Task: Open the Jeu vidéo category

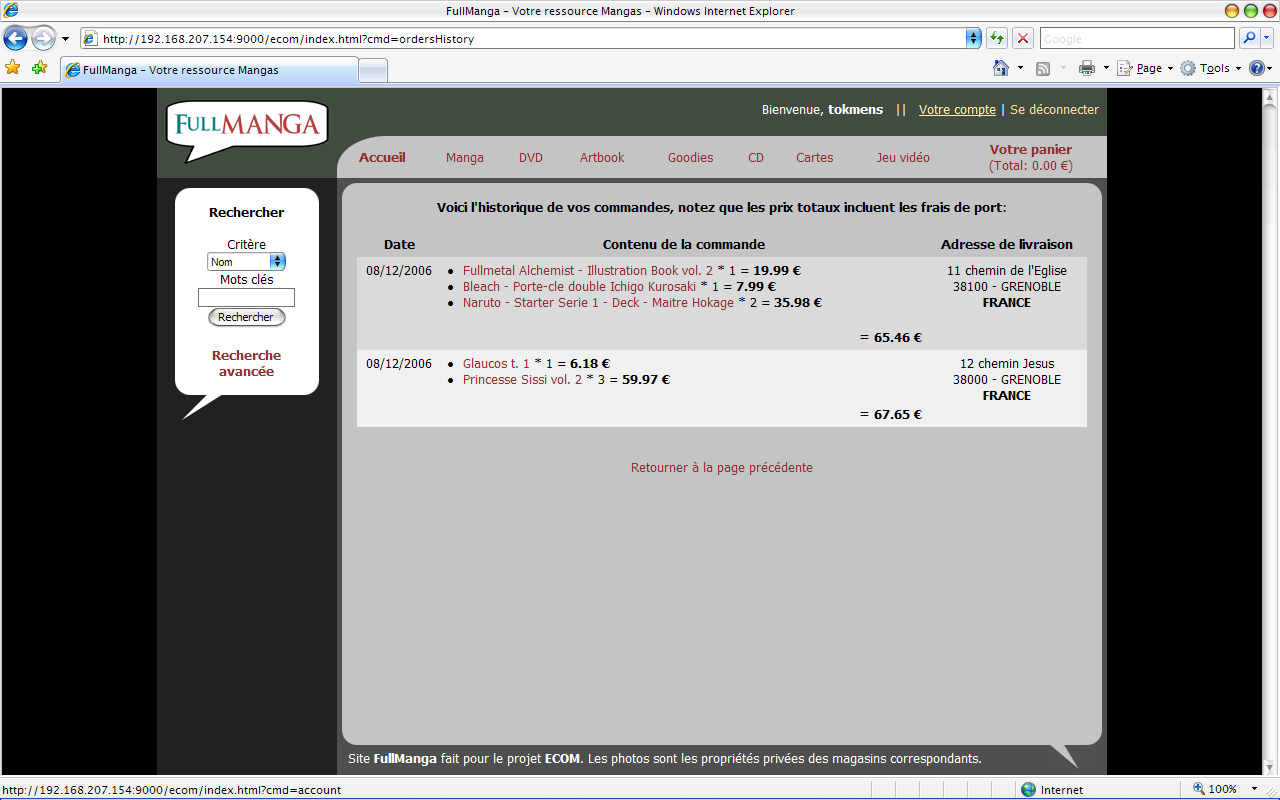Action: (903, 157)
